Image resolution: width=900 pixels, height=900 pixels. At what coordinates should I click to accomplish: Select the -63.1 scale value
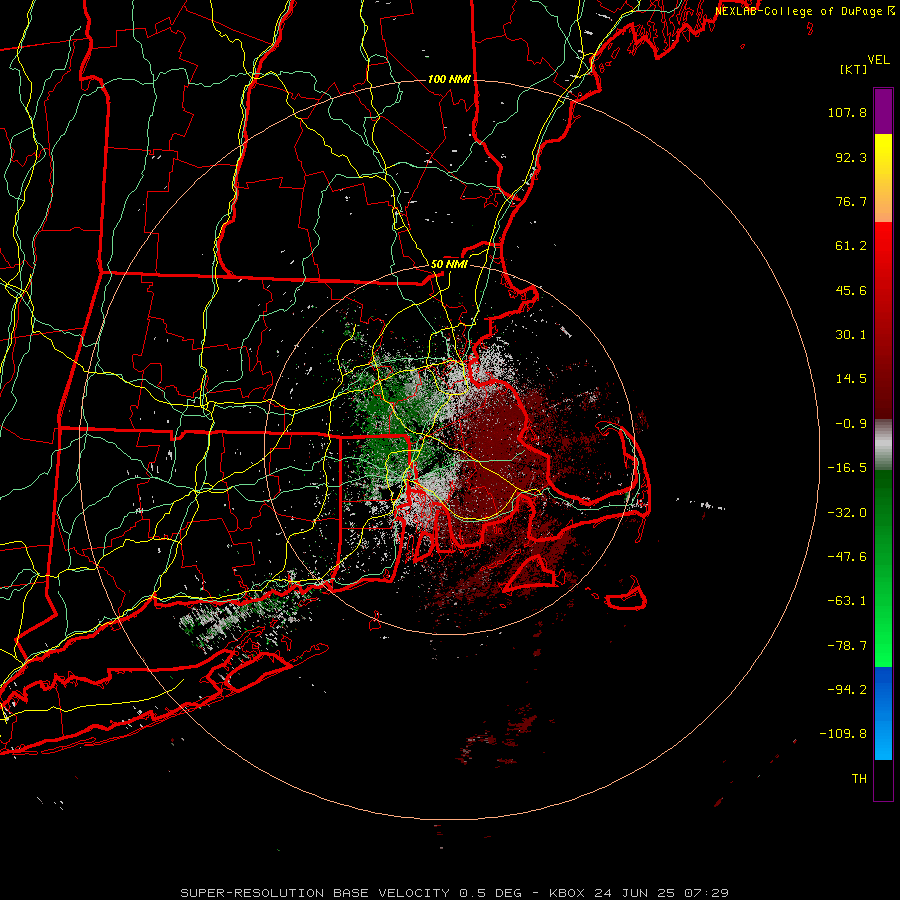[x=847, y=601]
